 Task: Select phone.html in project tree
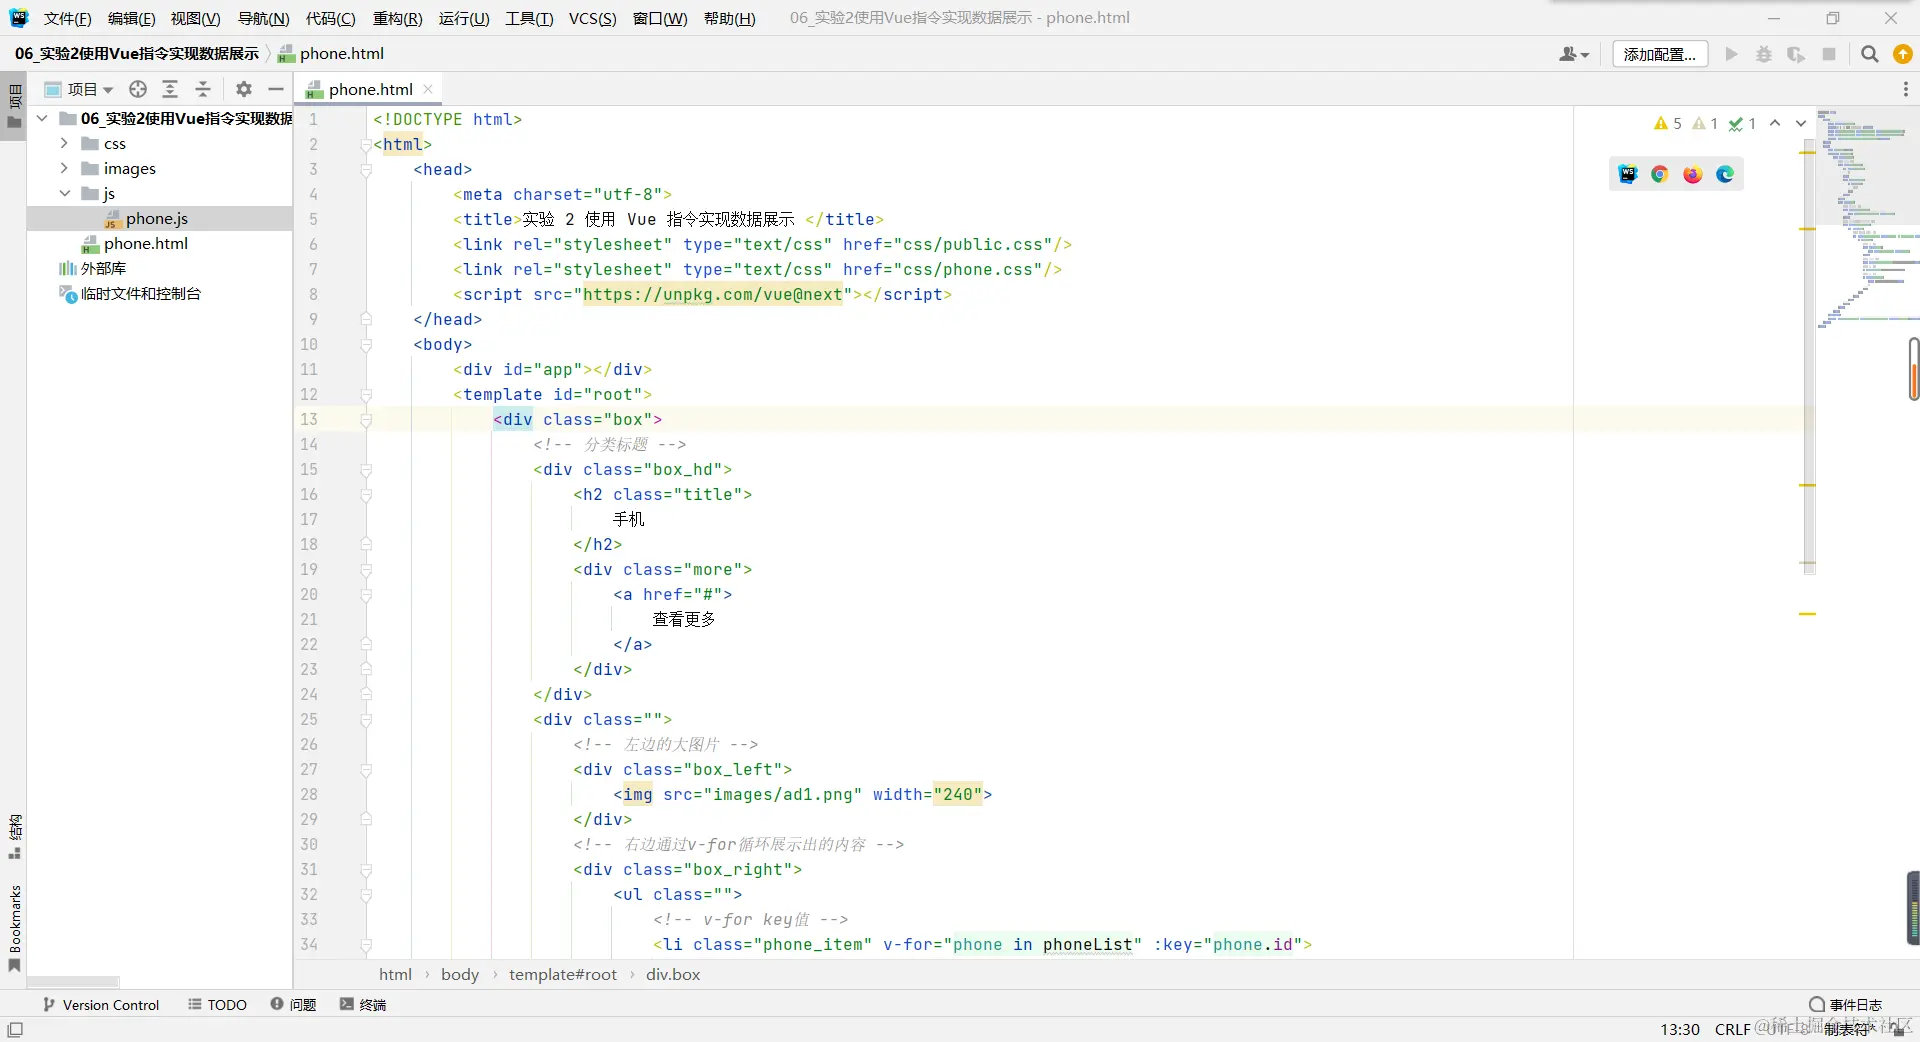(x=146, y=243)
